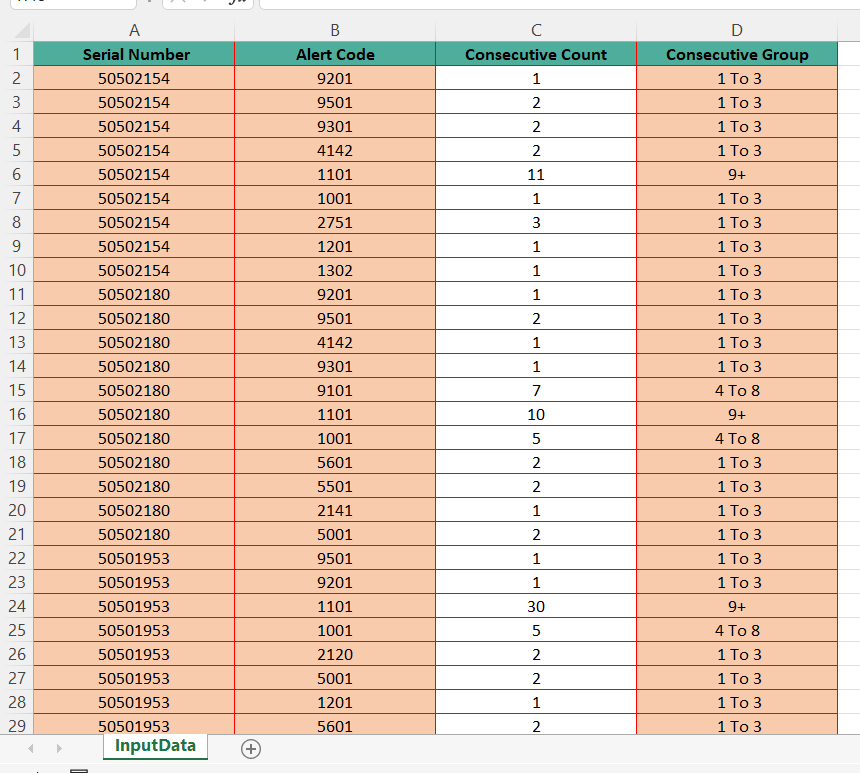Select column B header
This screenshot has height=773, width=860.
(335, 30)
